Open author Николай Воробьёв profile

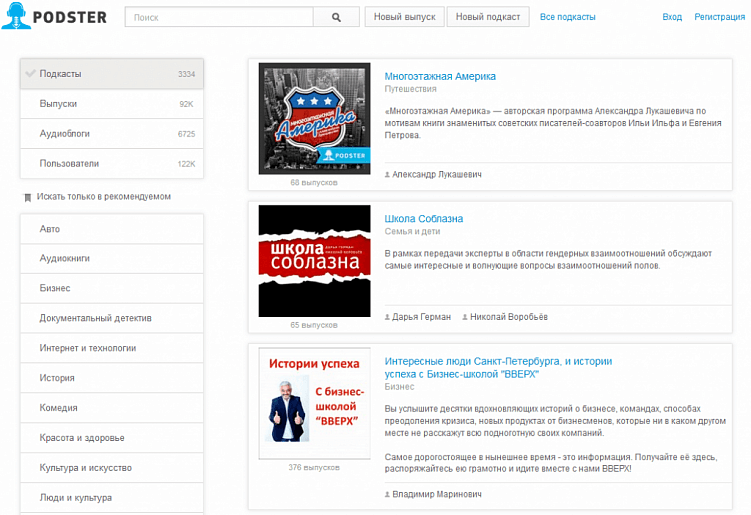pyautogui.click(x=509, y=317)
